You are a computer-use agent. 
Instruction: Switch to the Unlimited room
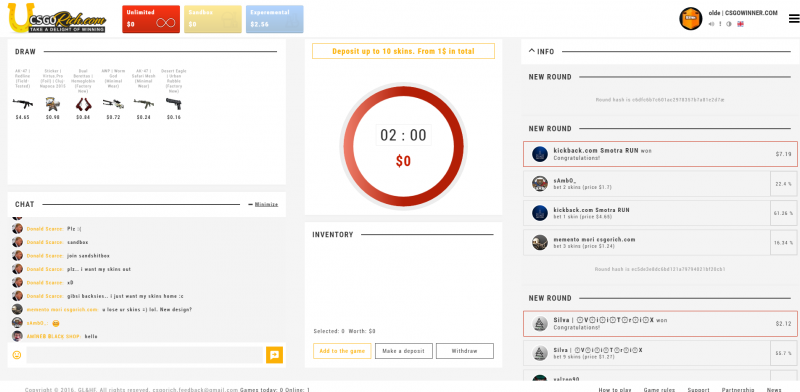pos(151,19)
